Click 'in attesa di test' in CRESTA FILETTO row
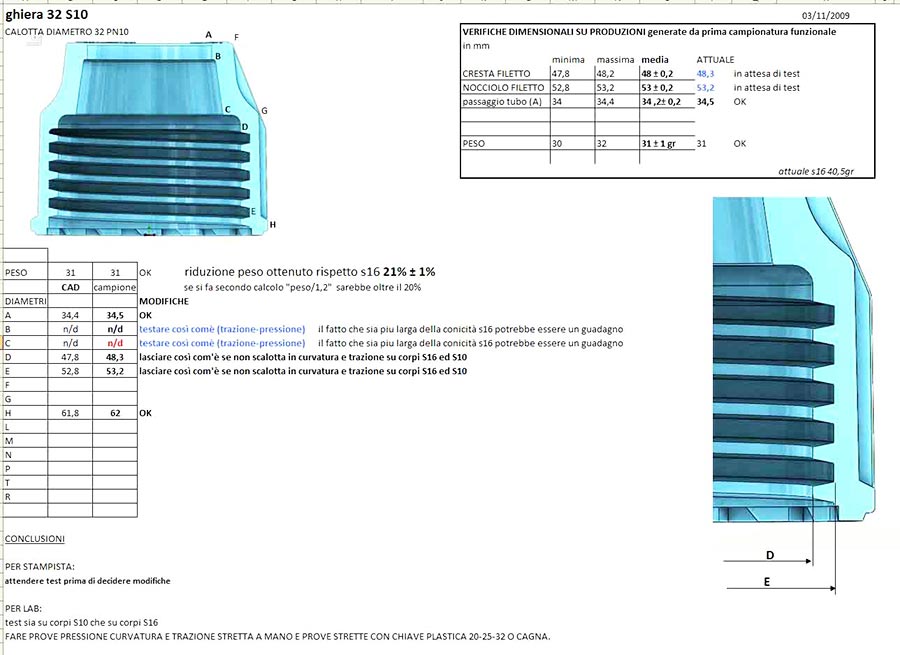Screen dimensions: 900x655 coord(766,73)
